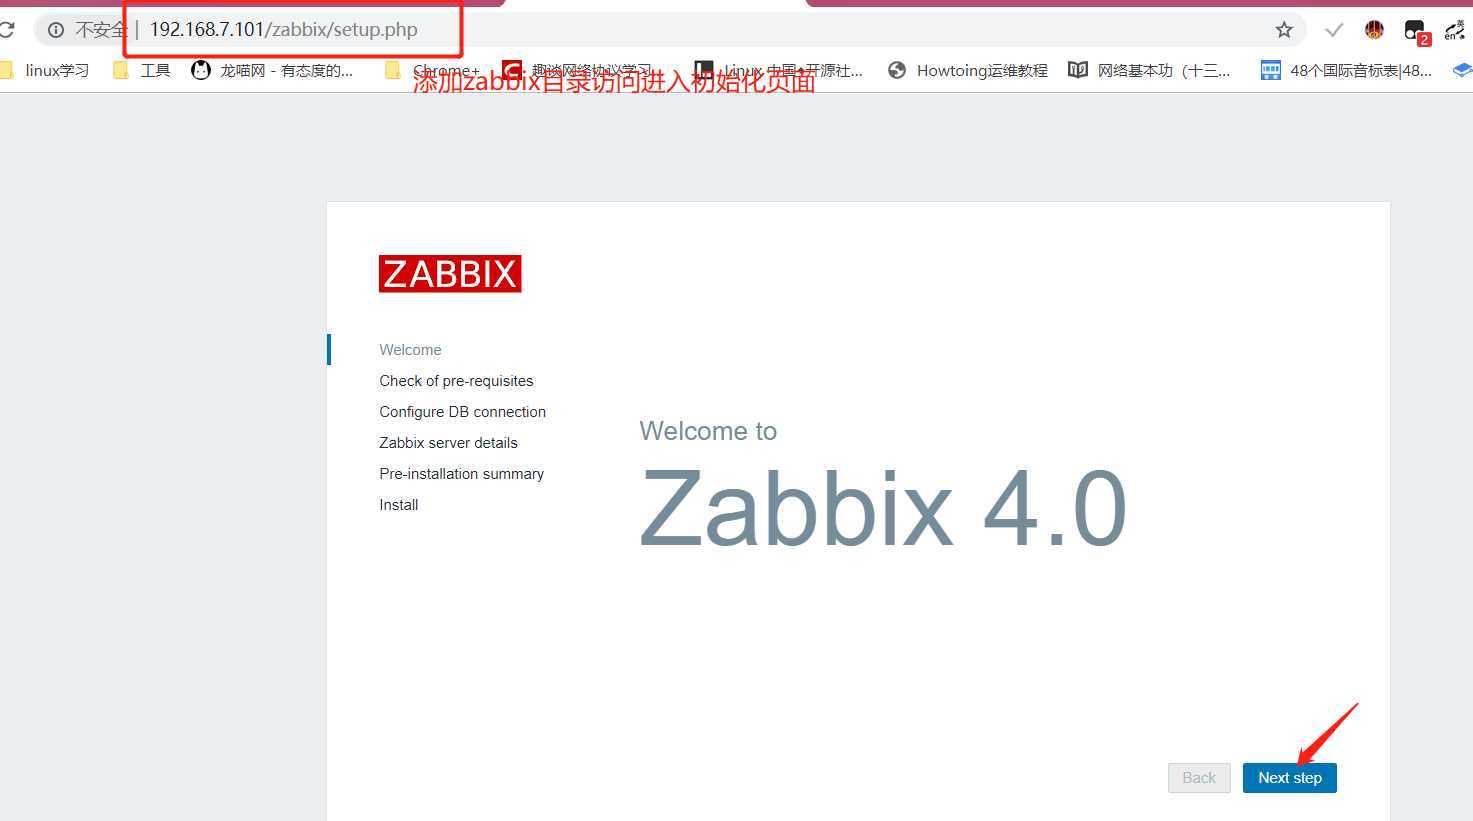Select the Welcome setup step
The image size is (1473, 821).
click(x=410, y=350)
